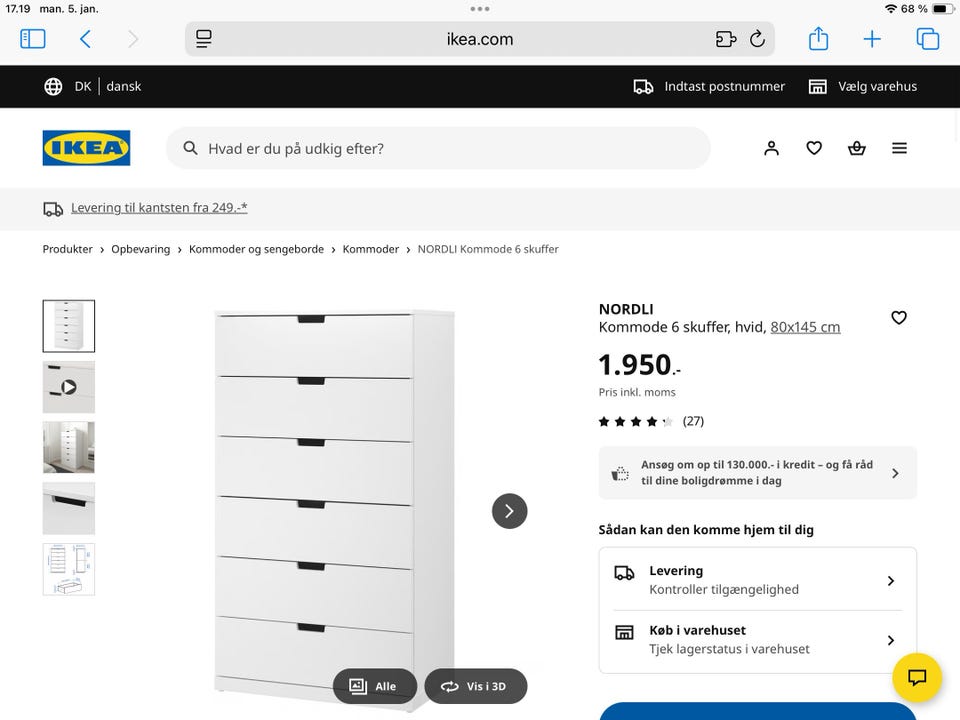This screenshot has height=720, width=960.
Task: Open the 80x145 cm size link
Action: (805, 327)
